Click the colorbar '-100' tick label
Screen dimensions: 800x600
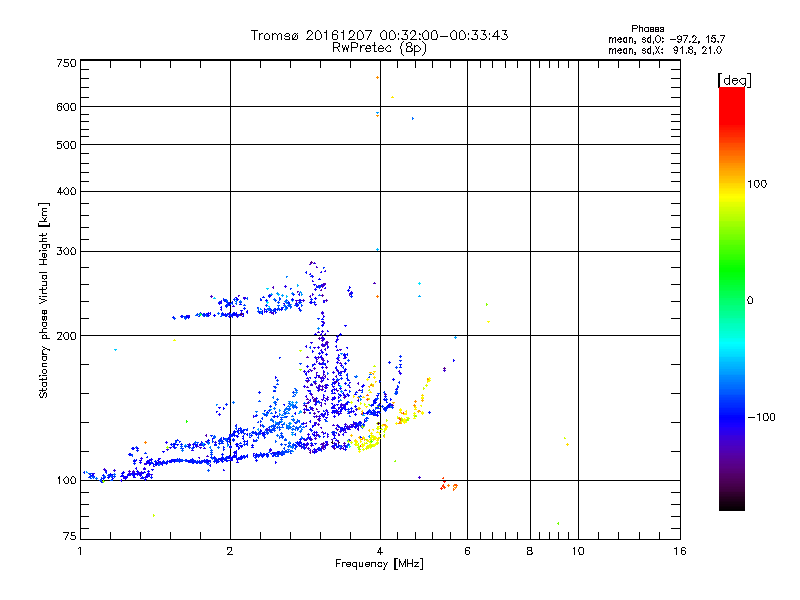[761, 417]
